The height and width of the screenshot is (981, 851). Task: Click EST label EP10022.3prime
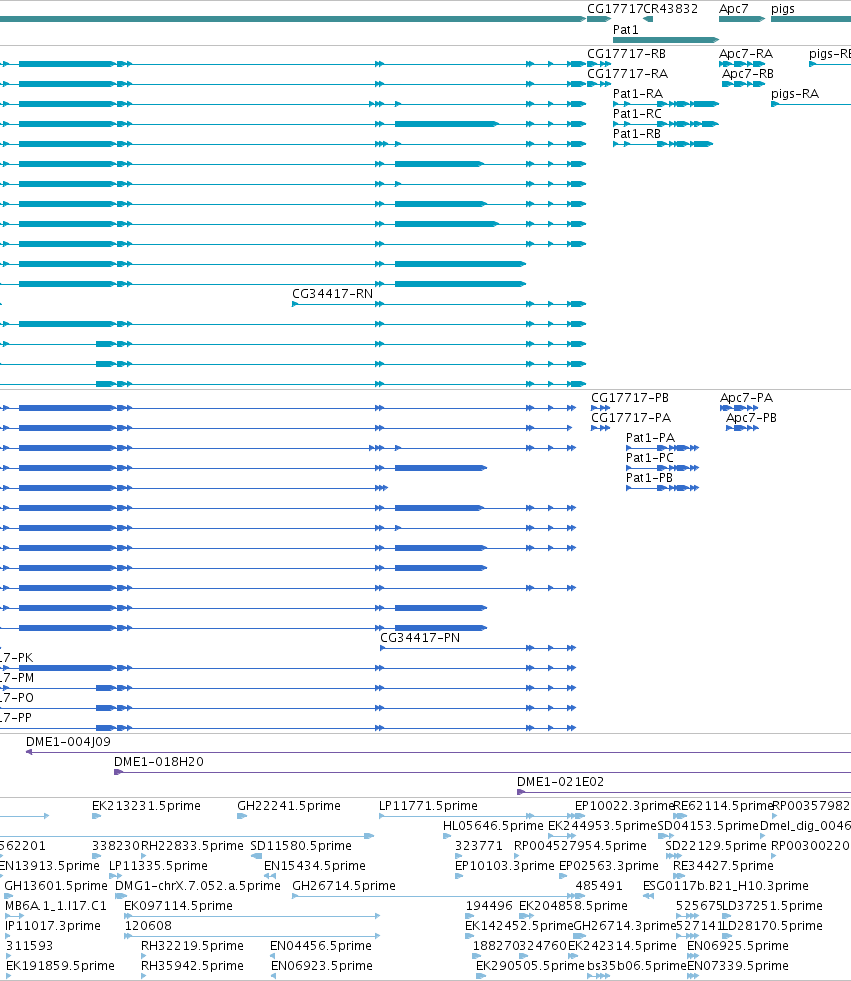(x=624, y=806)
